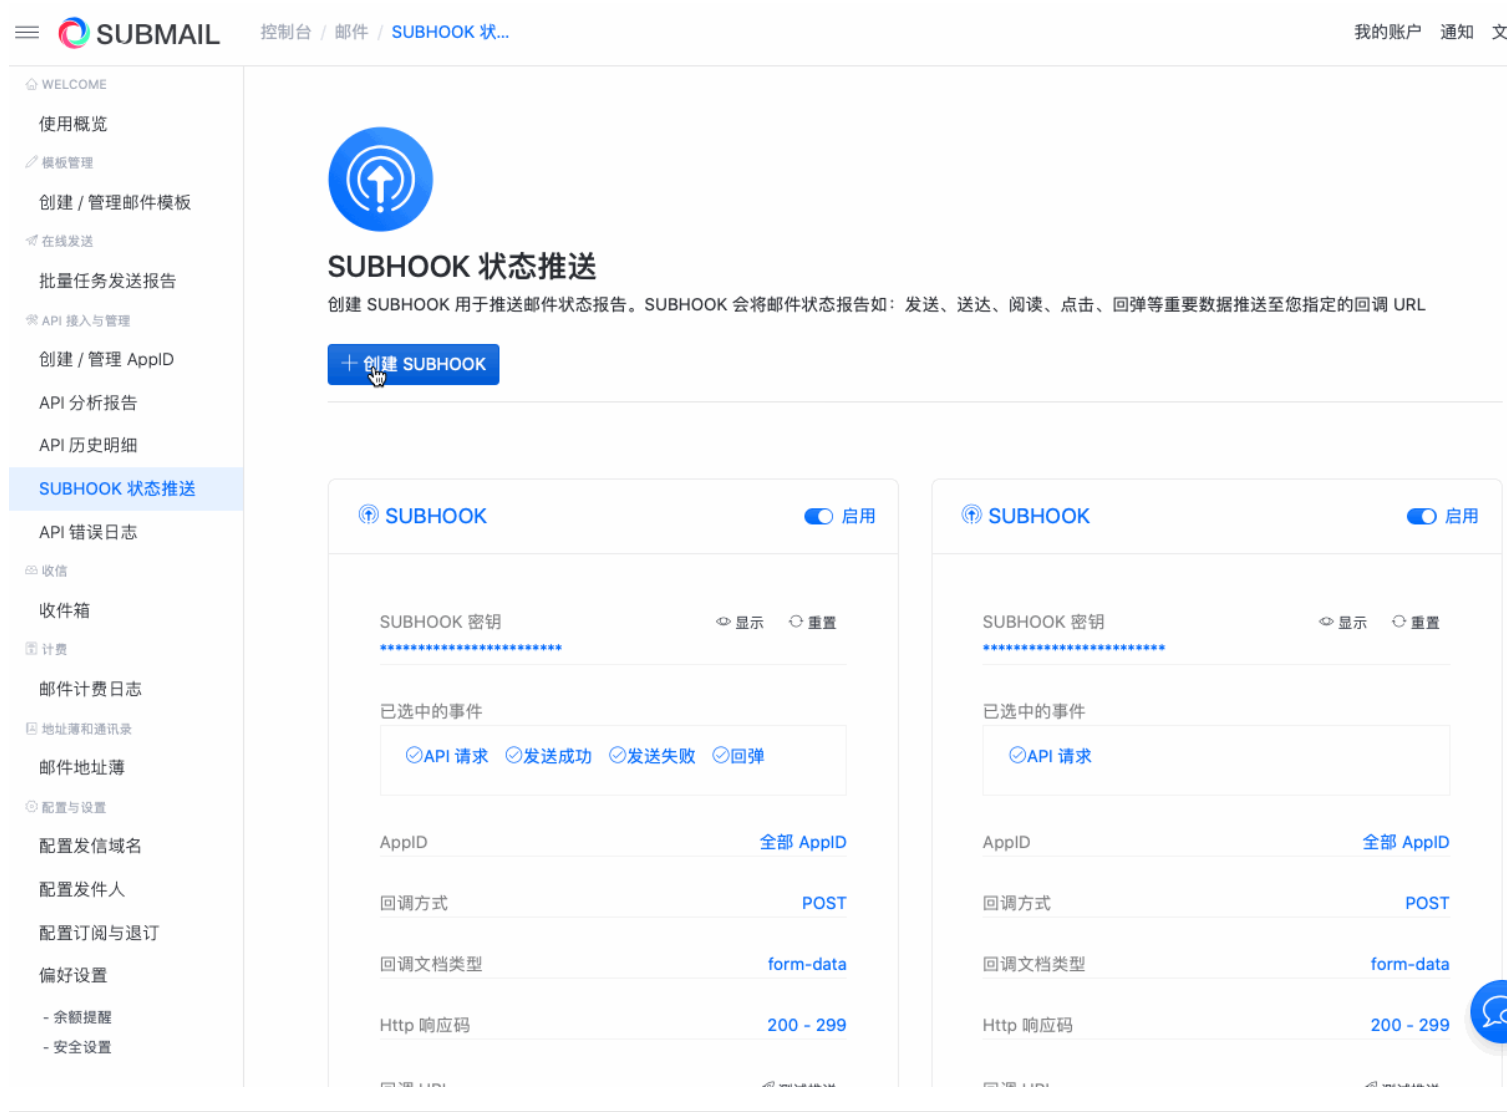1507x1120 pixels.
Task: Open the live chat support bubble
Action: [x=1492, y=1012]
